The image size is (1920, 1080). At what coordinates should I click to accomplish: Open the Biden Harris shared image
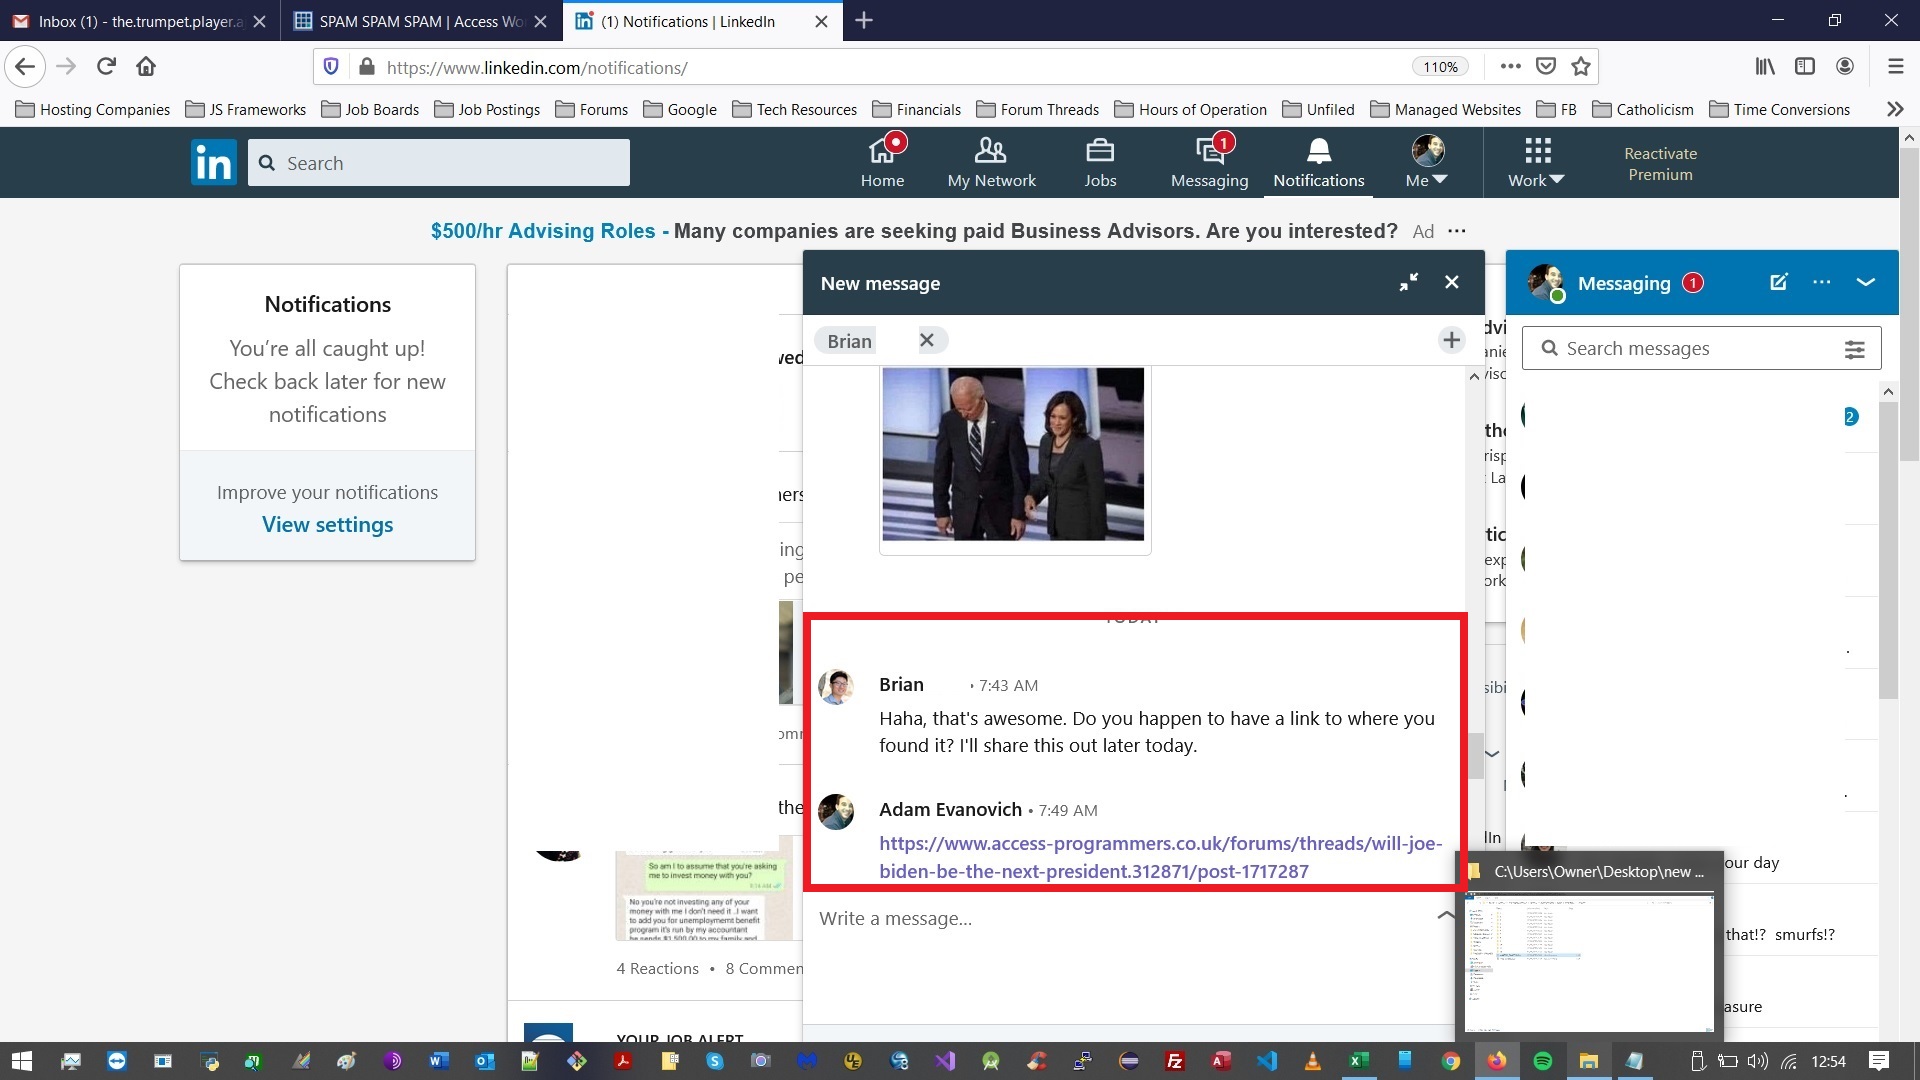click(1013, 454)
